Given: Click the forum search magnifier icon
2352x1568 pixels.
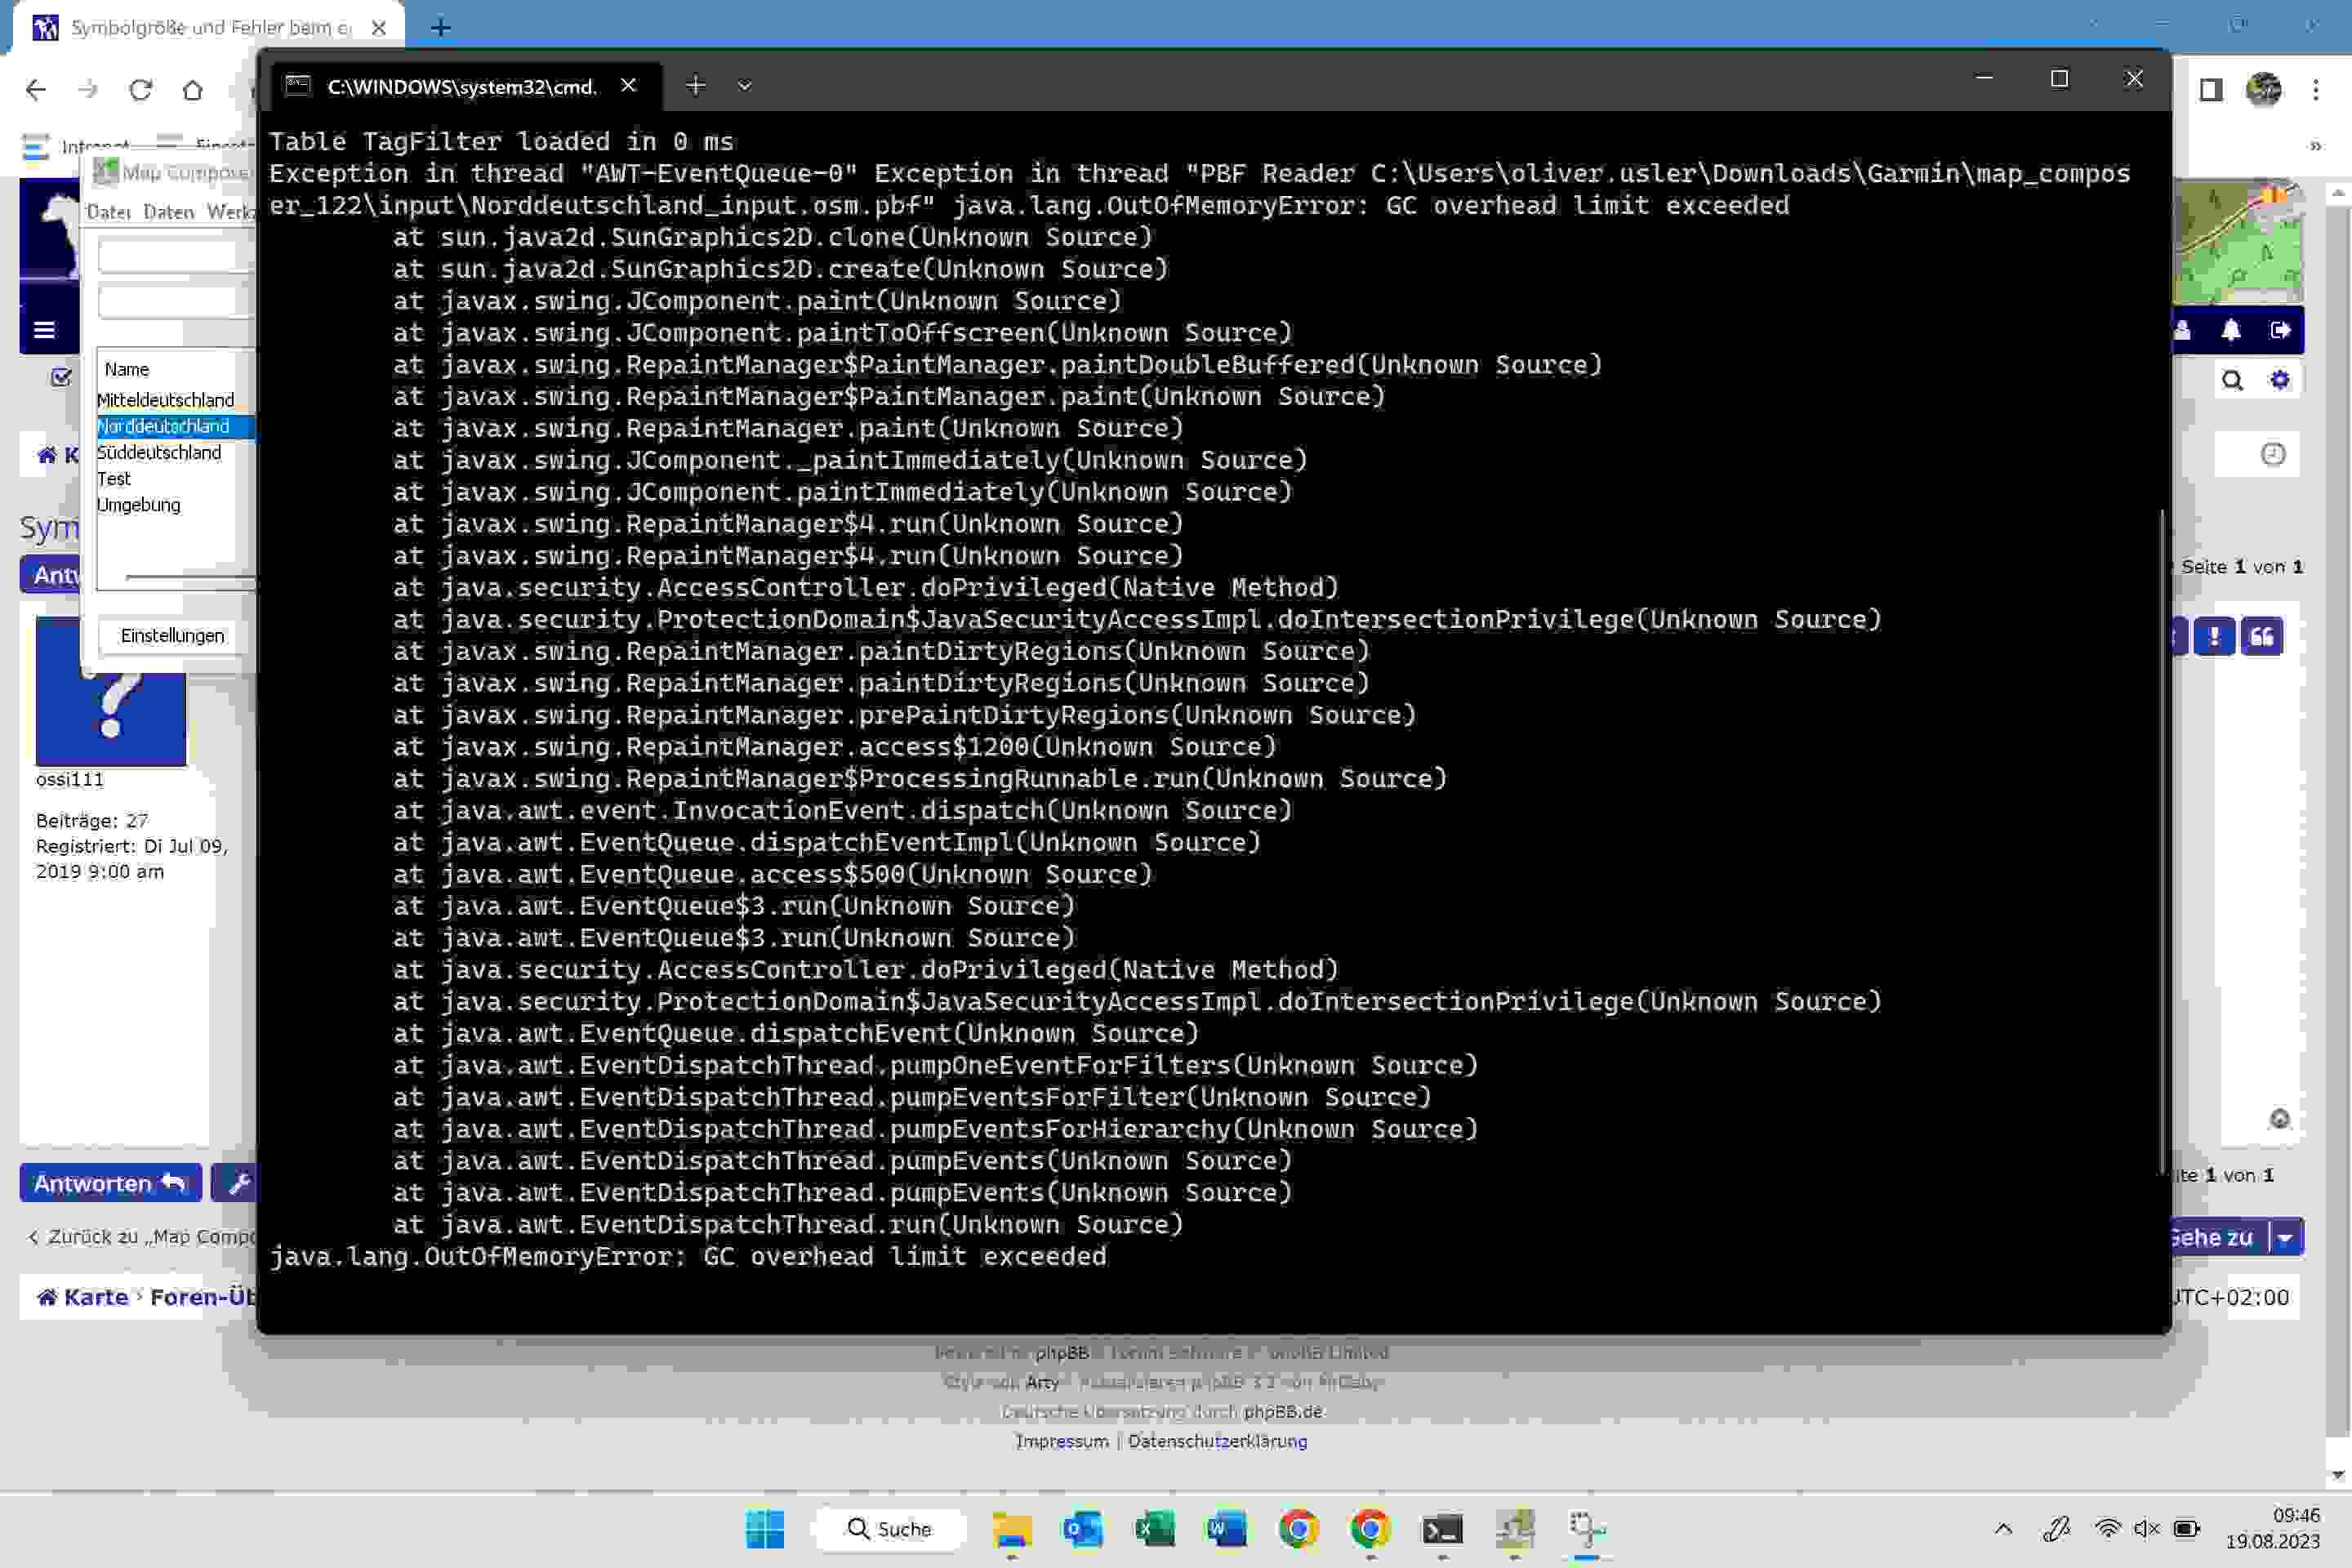Looking at the screenshot, I should pos(2232,381).
